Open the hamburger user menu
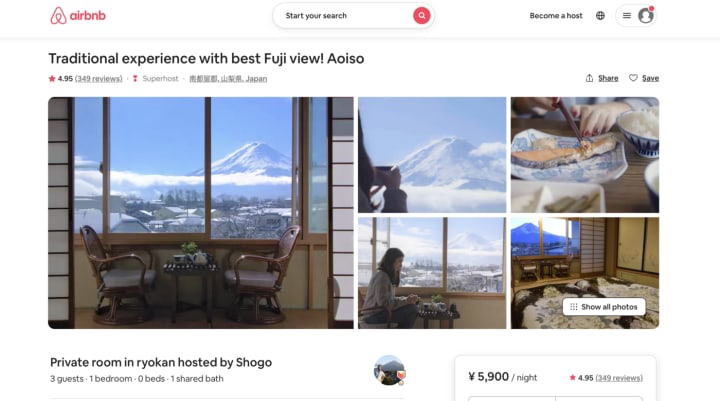720x401 pixels. coord(627,16)
